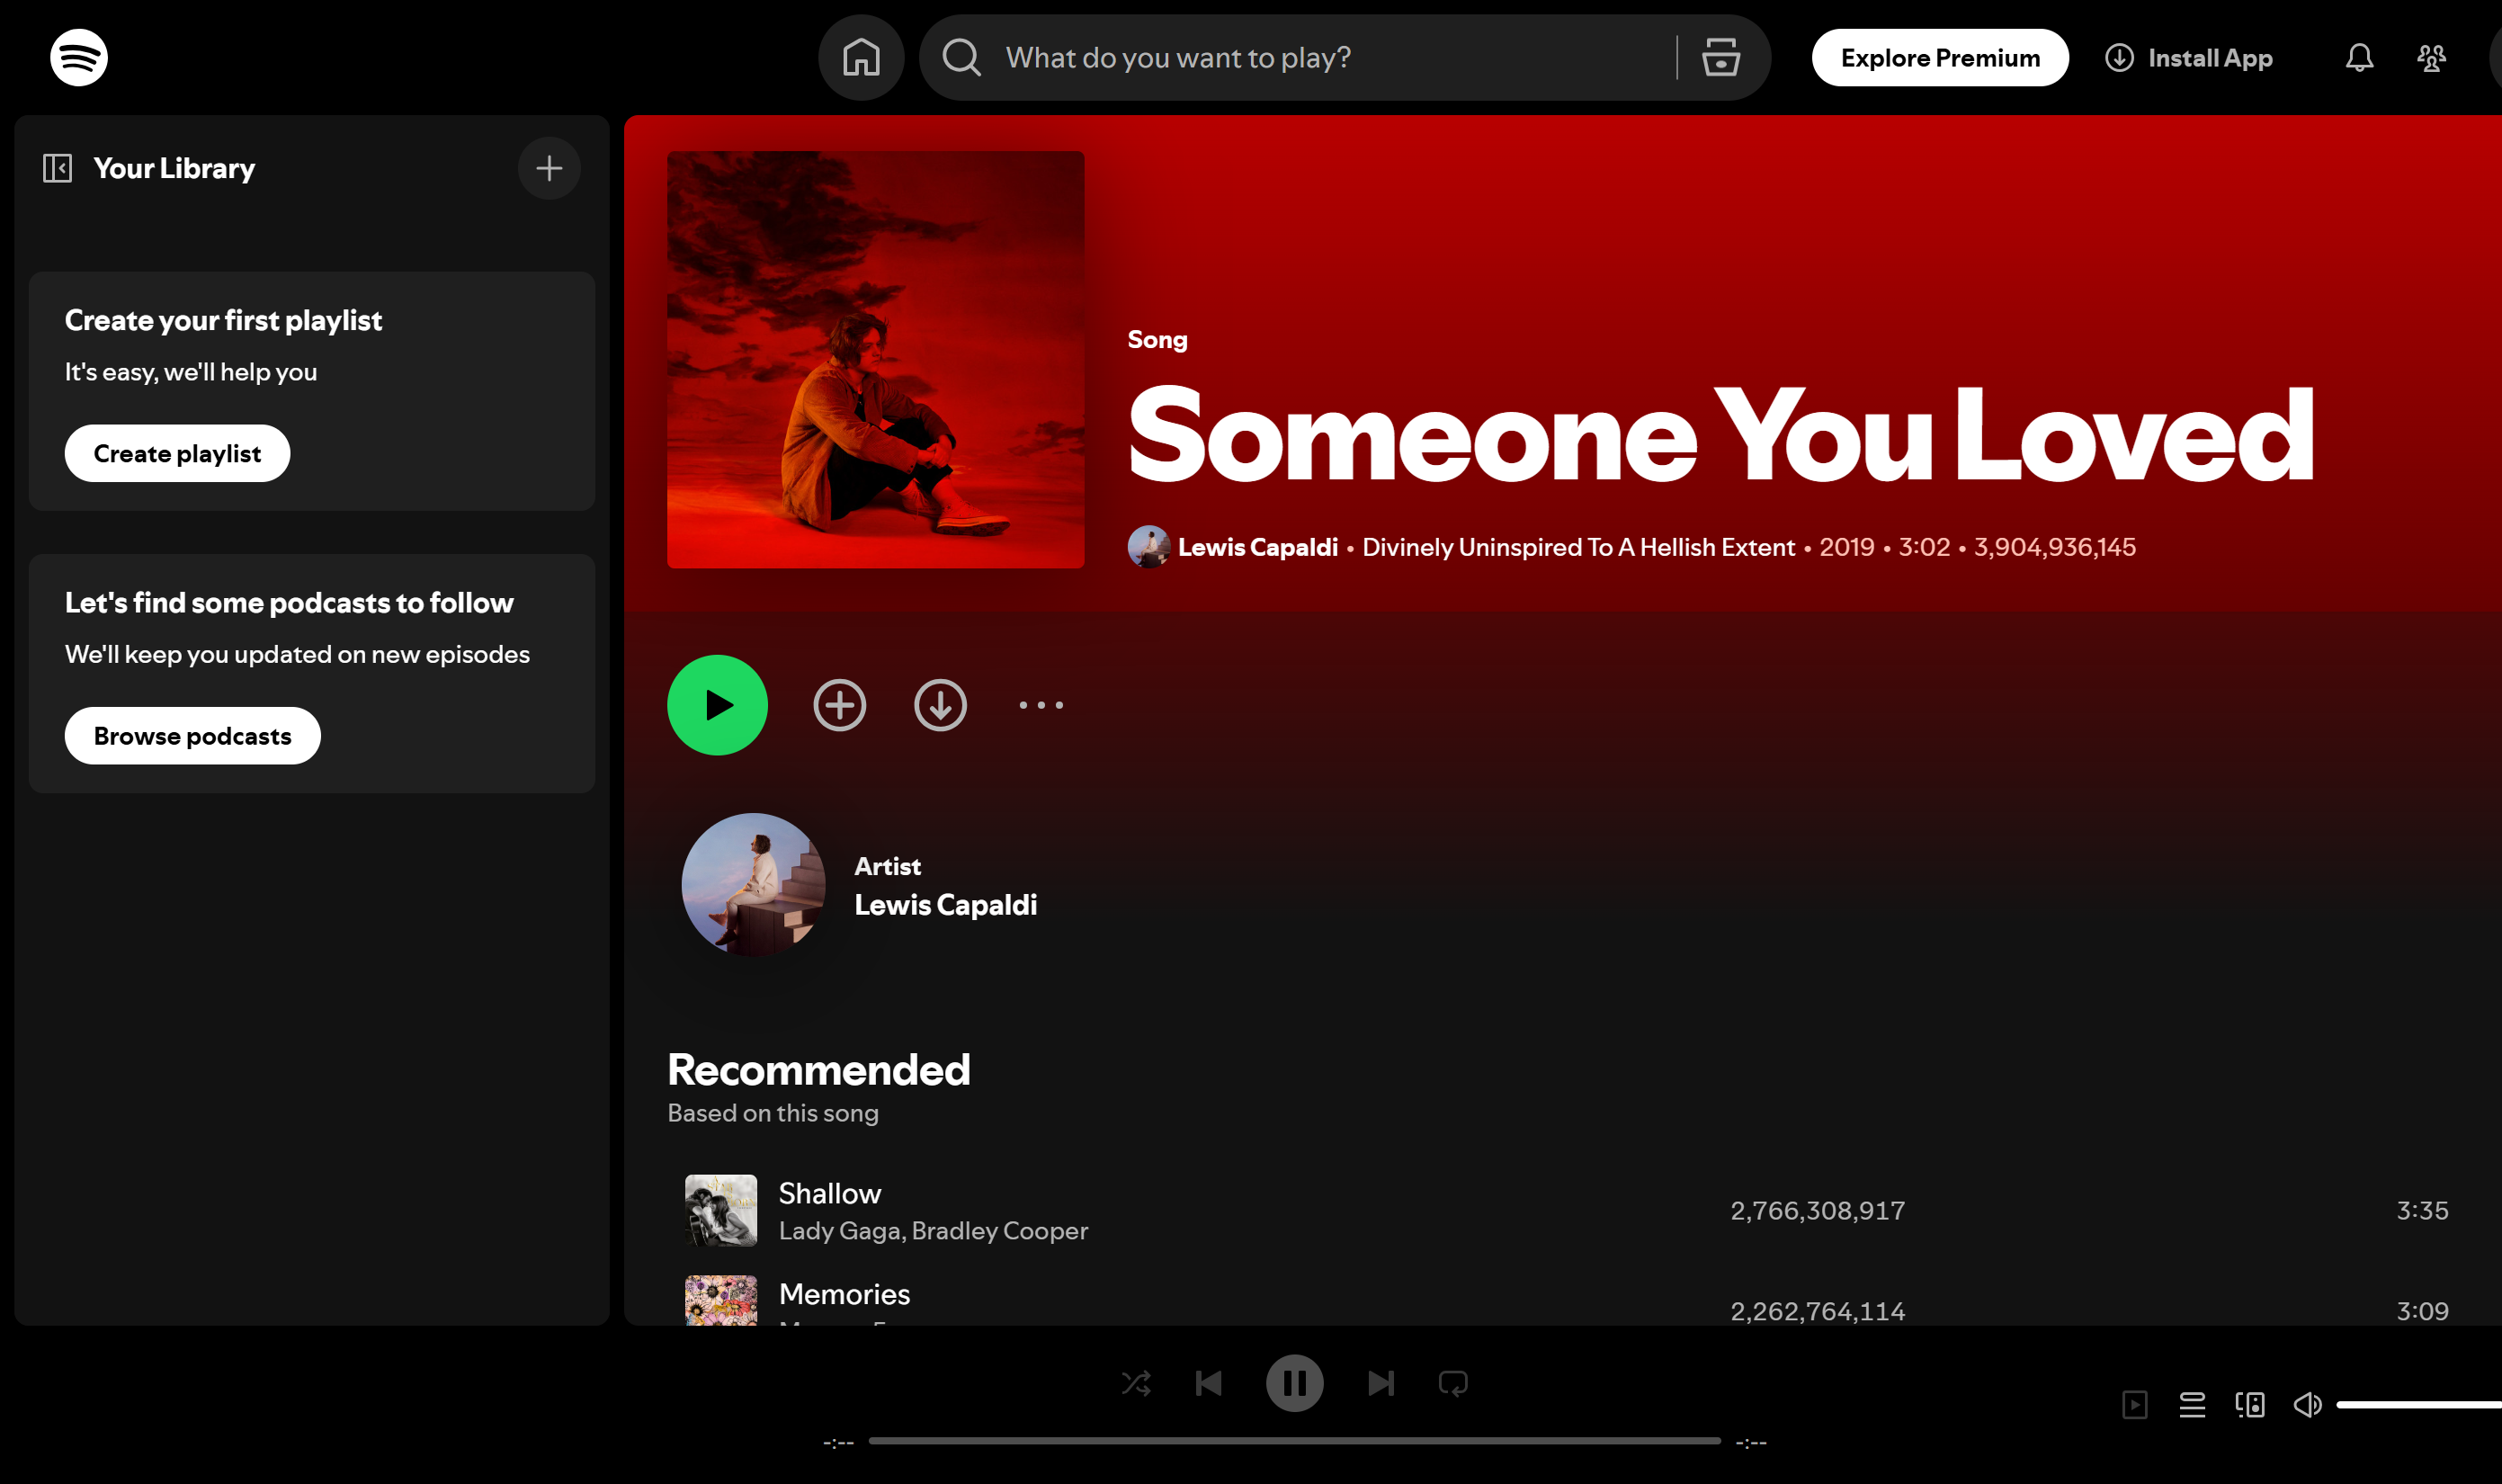Viewport: 2502px width, 1484px height.
Task: Open the Browse icon beside the search bar
Action: pos(1718,57)
